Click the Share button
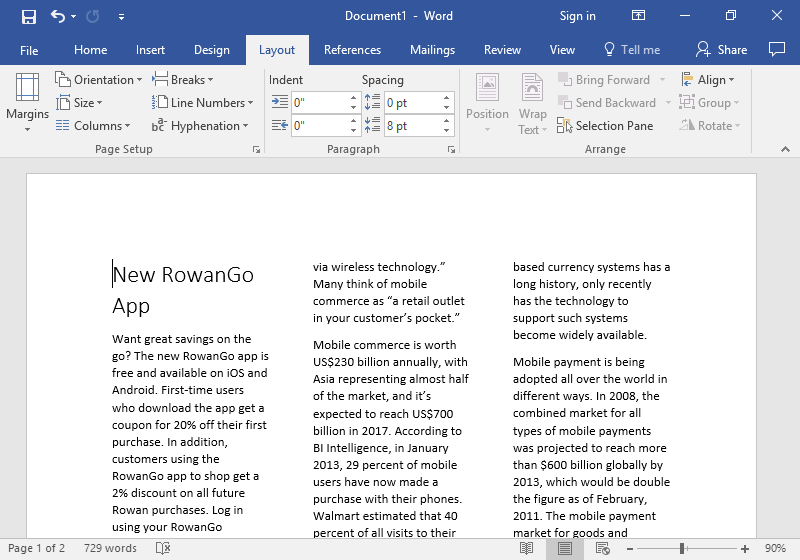 (721, 50)
